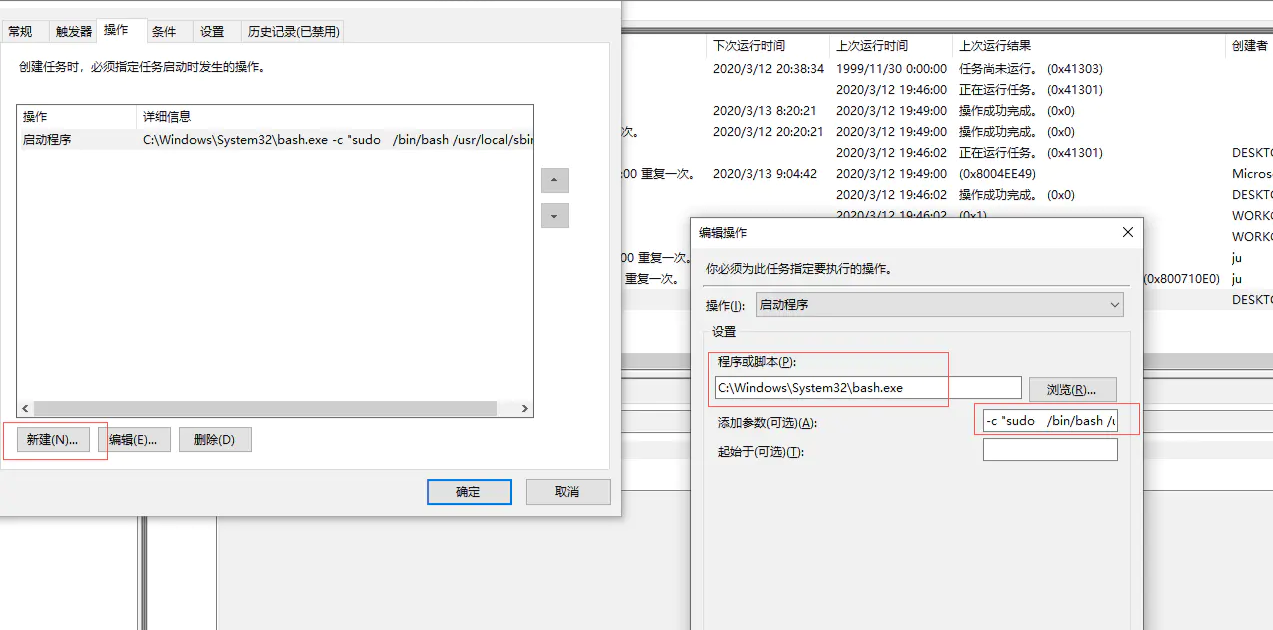Select next run time 2020/3/12 20:20:21

point(768,132)
